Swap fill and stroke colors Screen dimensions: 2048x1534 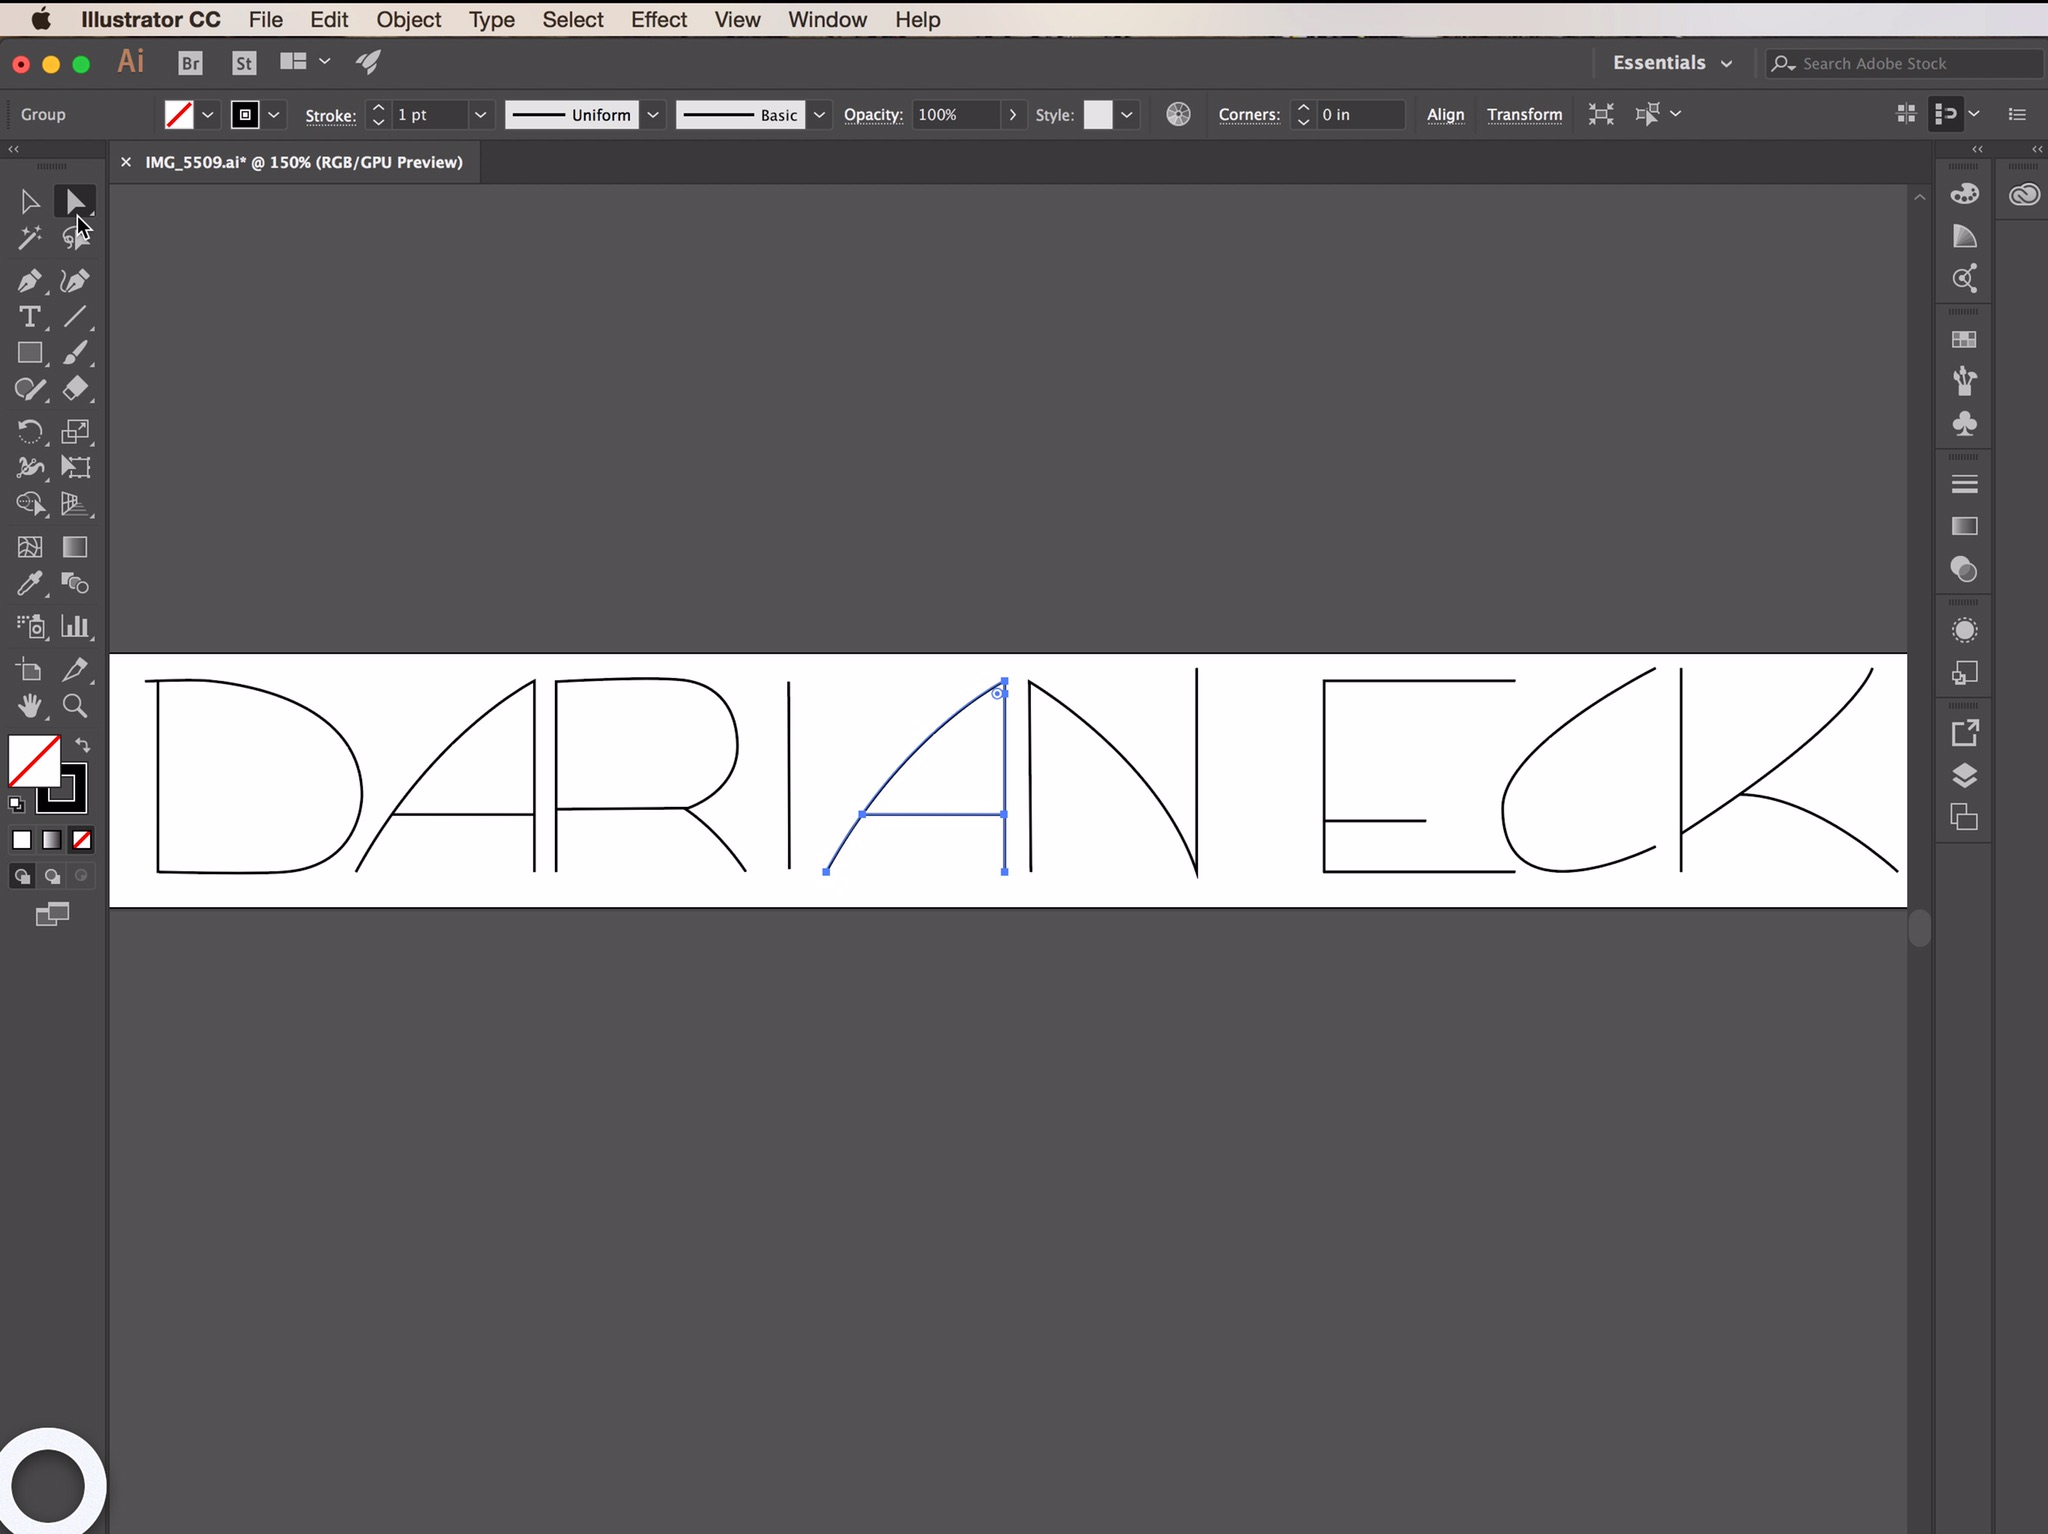[83, 745]
